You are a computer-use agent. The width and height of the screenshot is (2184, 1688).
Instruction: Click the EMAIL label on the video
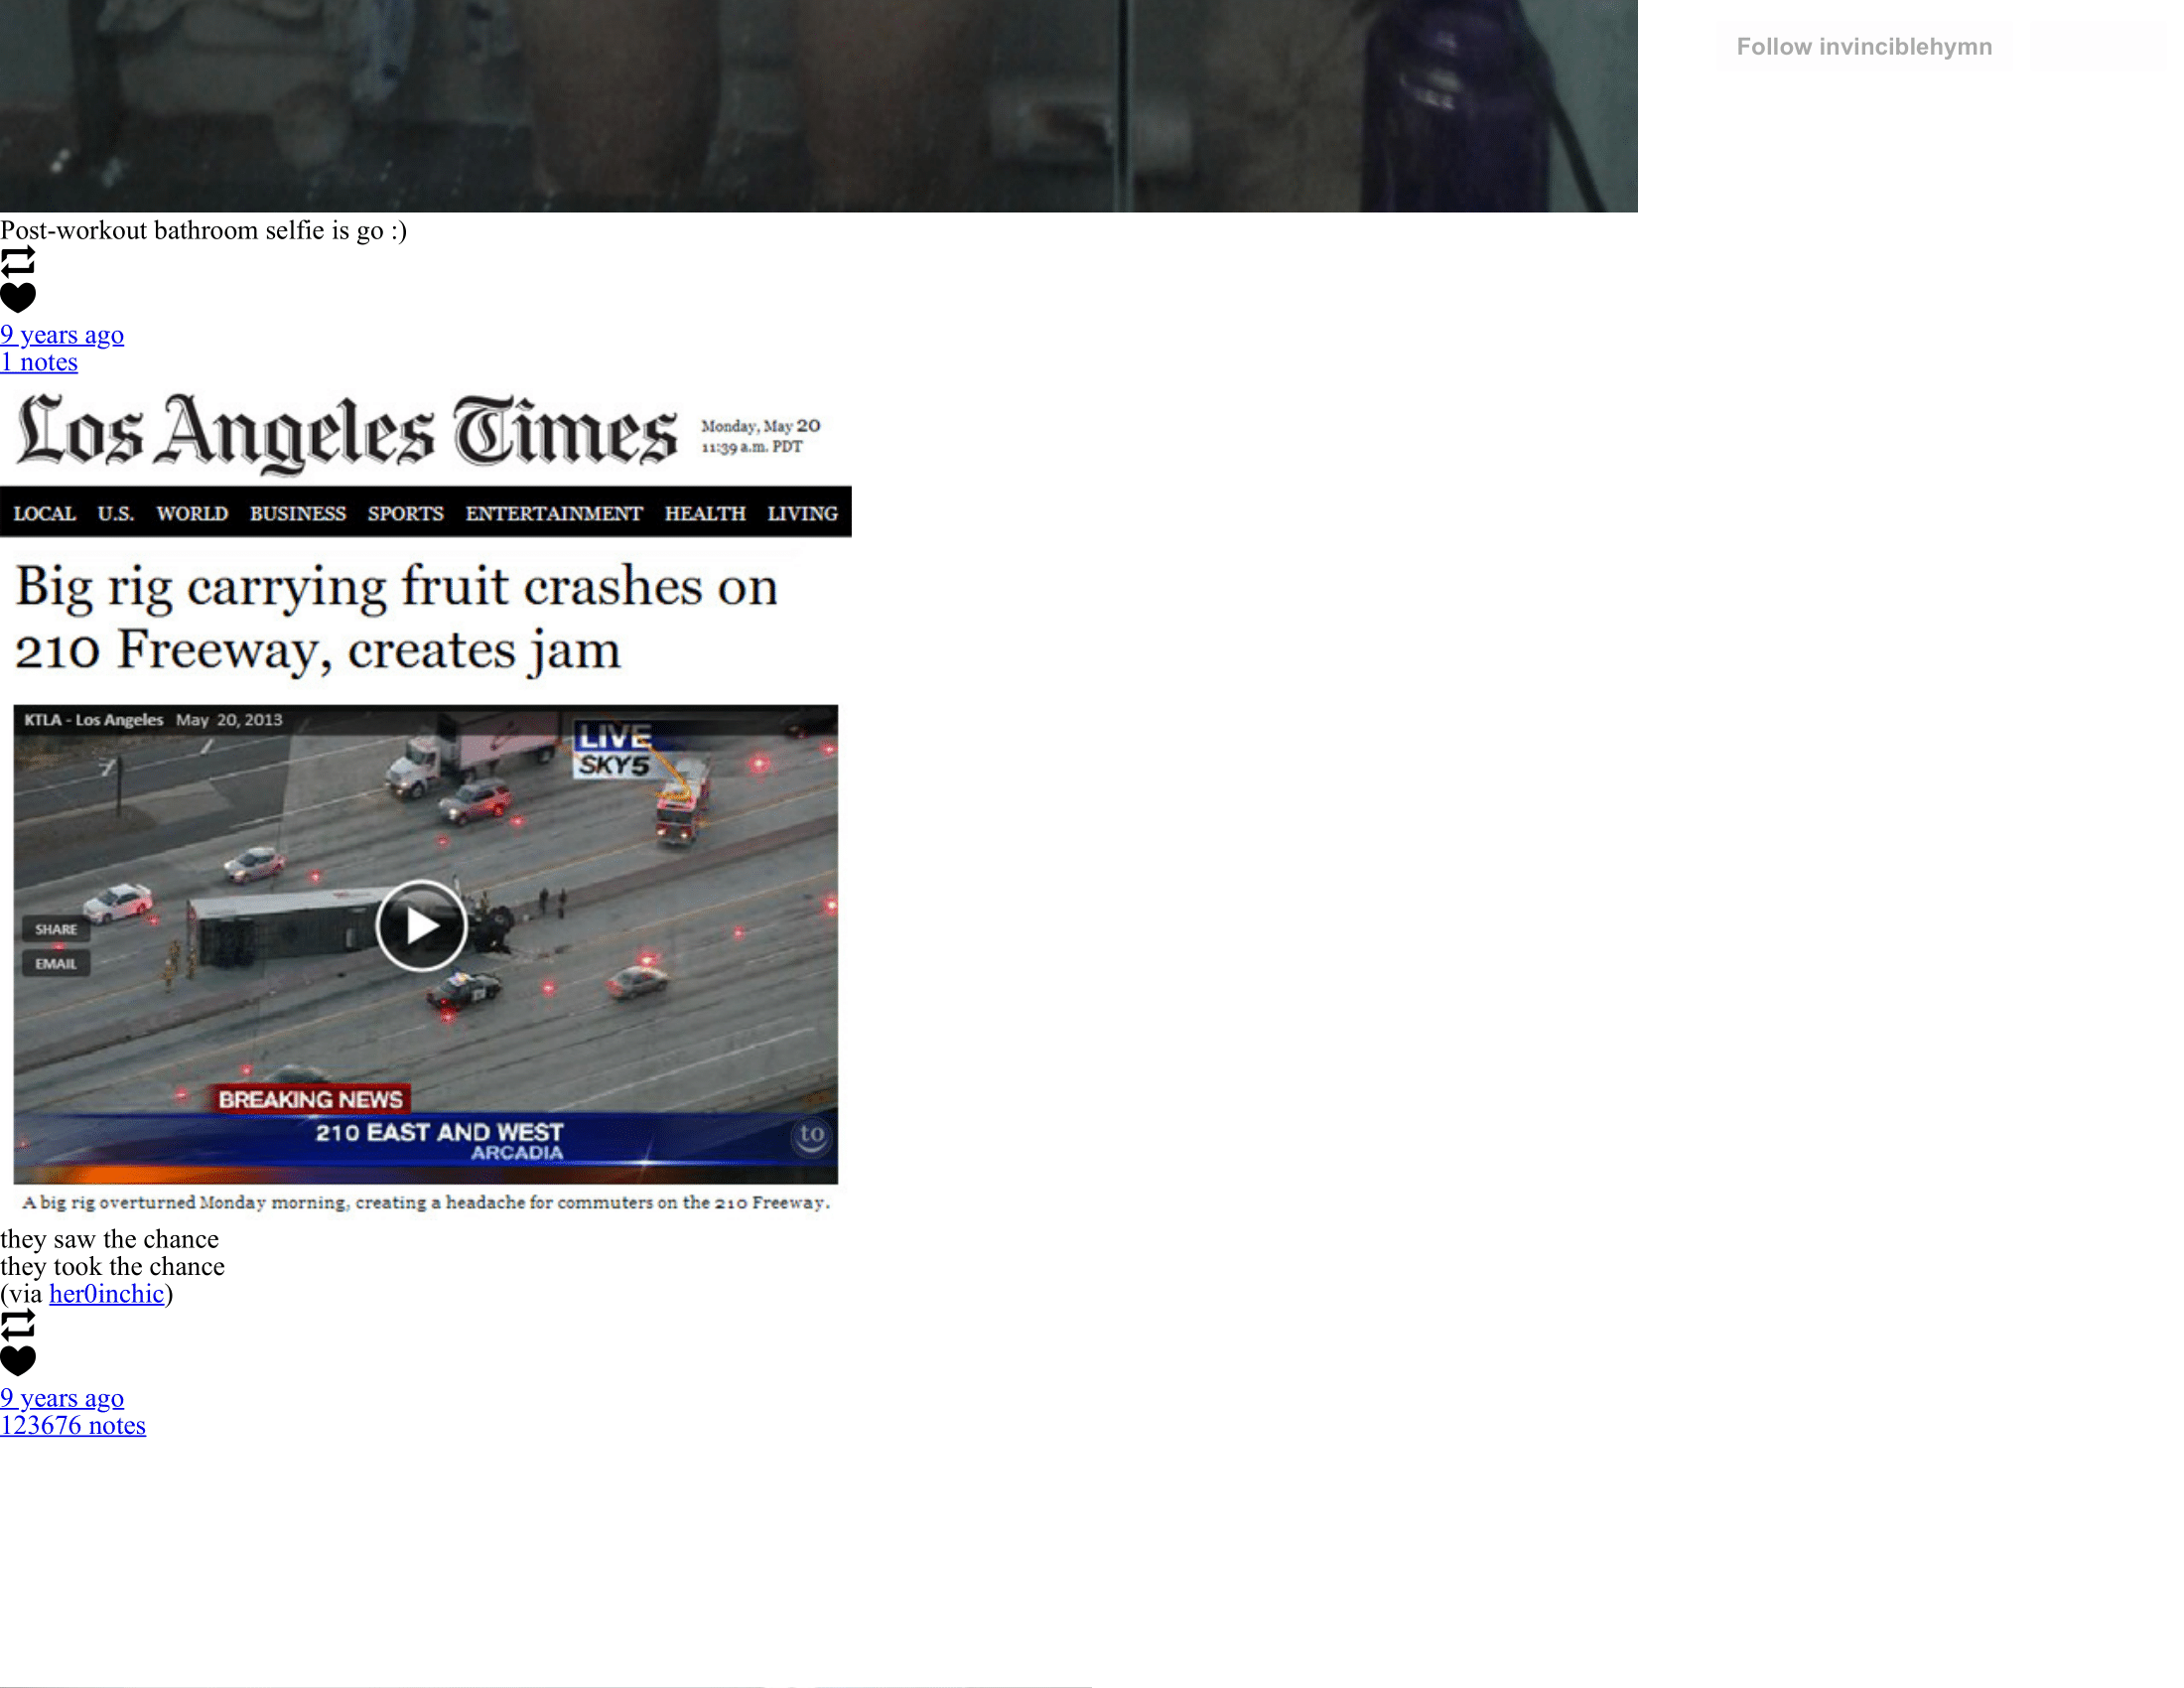click(x=56, y=964)
